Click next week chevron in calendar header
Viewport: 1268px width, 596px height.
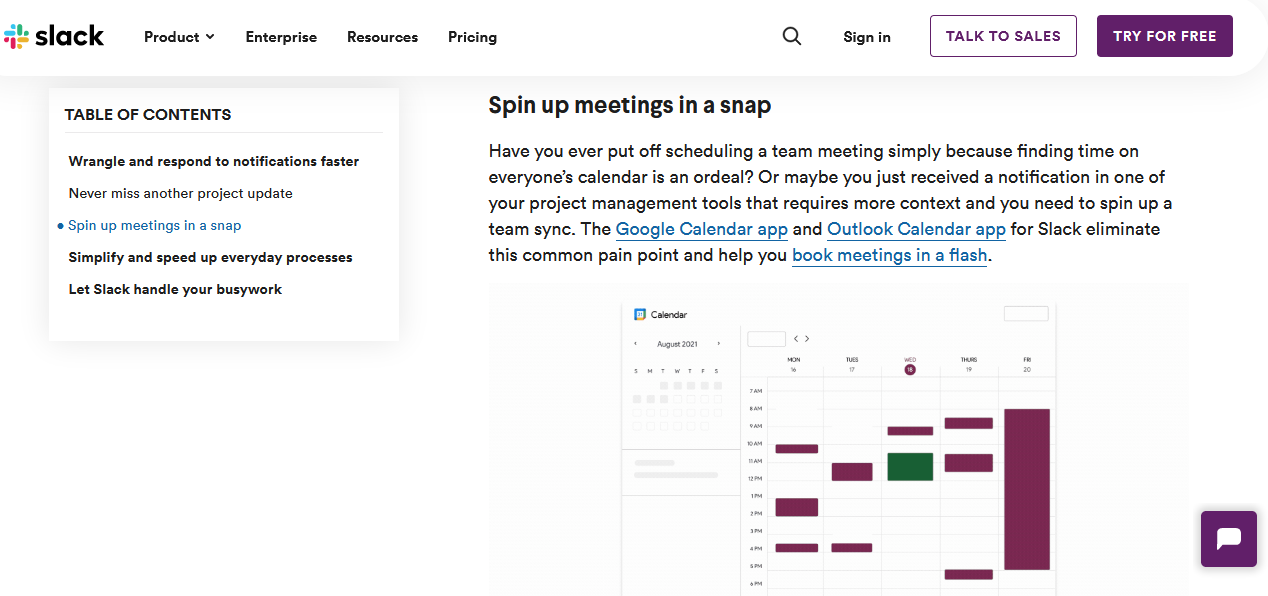807,339
